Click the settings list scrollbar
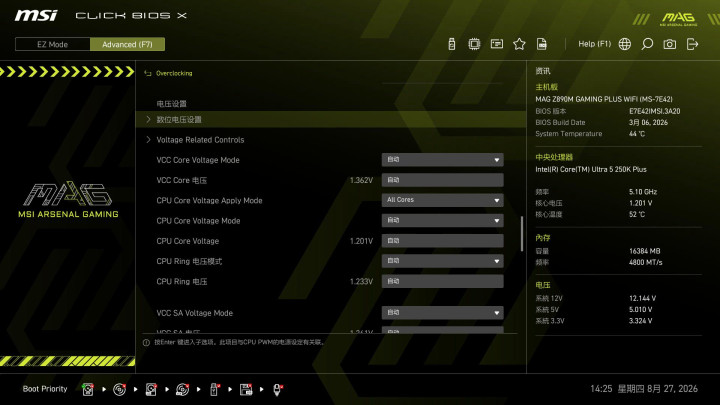Screen dimensions: 720x405 tap(522, 234)
